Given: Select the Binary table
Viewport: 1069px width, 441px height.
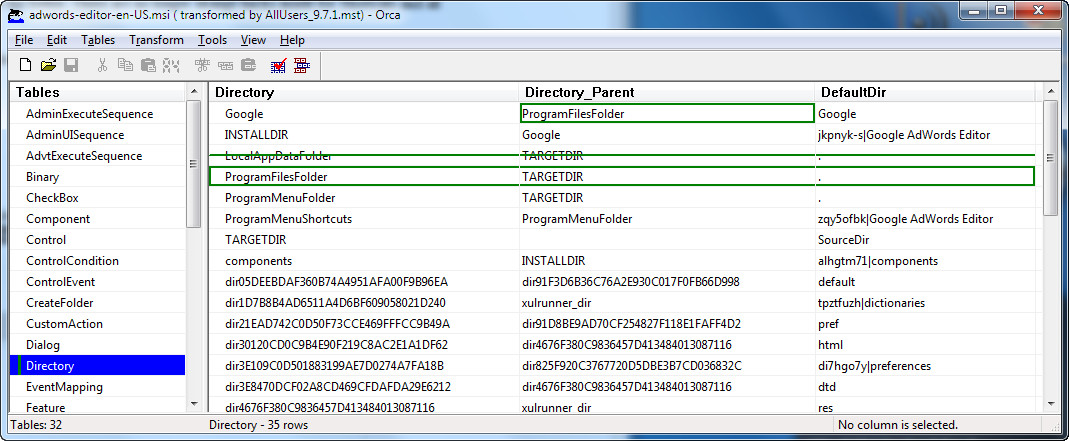Looking at the screenshot, I should coord(42,177).
